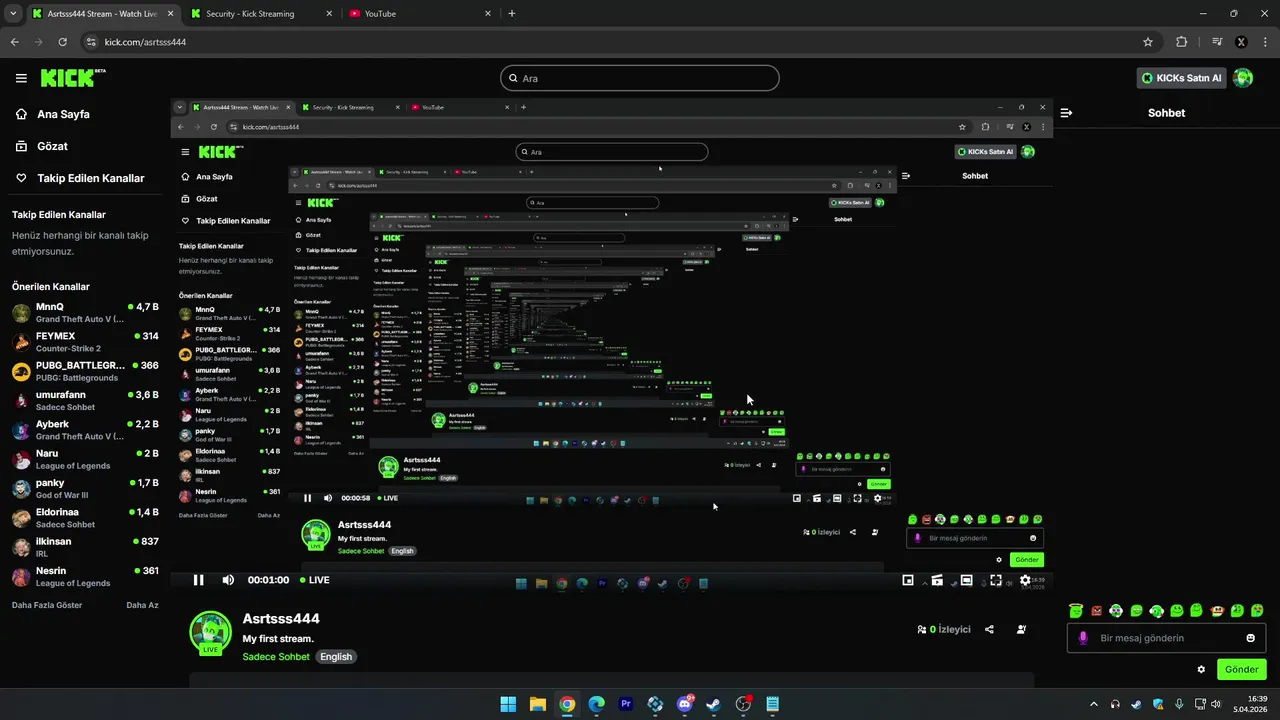This screenshot has height=720, width=1280.
Task: Open umurafann recommended channel
Action: tap(84, 400)
